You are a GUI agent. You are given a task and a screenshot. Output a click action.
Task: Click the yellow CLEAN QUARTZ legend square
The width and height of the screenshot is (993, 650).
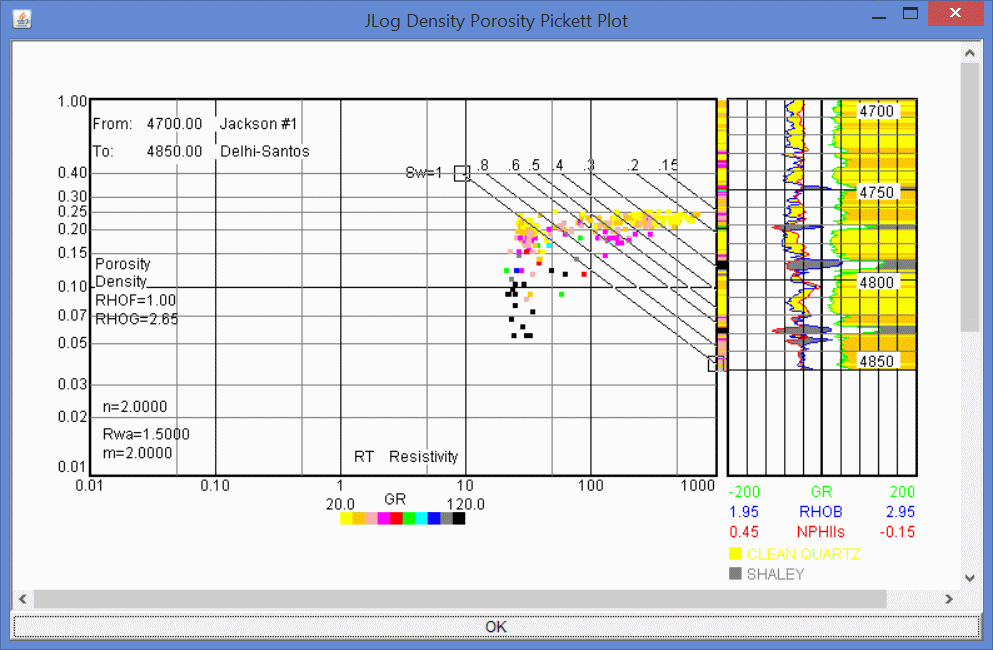tap(735, 554)
